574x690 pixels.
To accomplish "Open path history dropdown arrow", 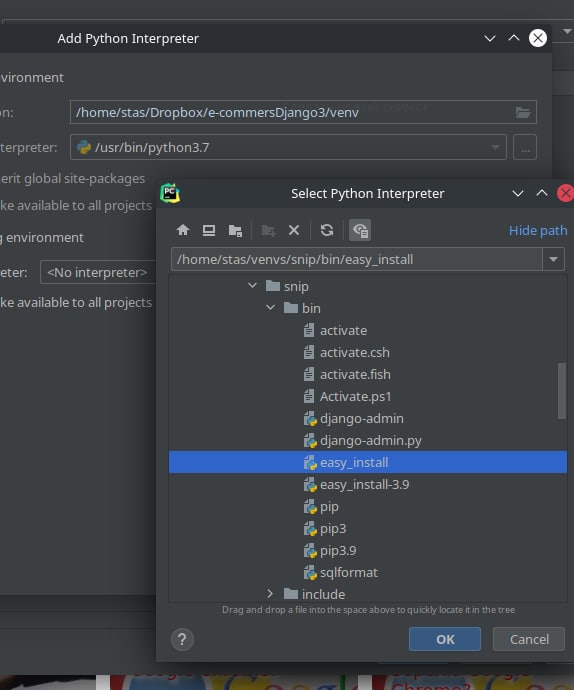I will coord(553,259).
